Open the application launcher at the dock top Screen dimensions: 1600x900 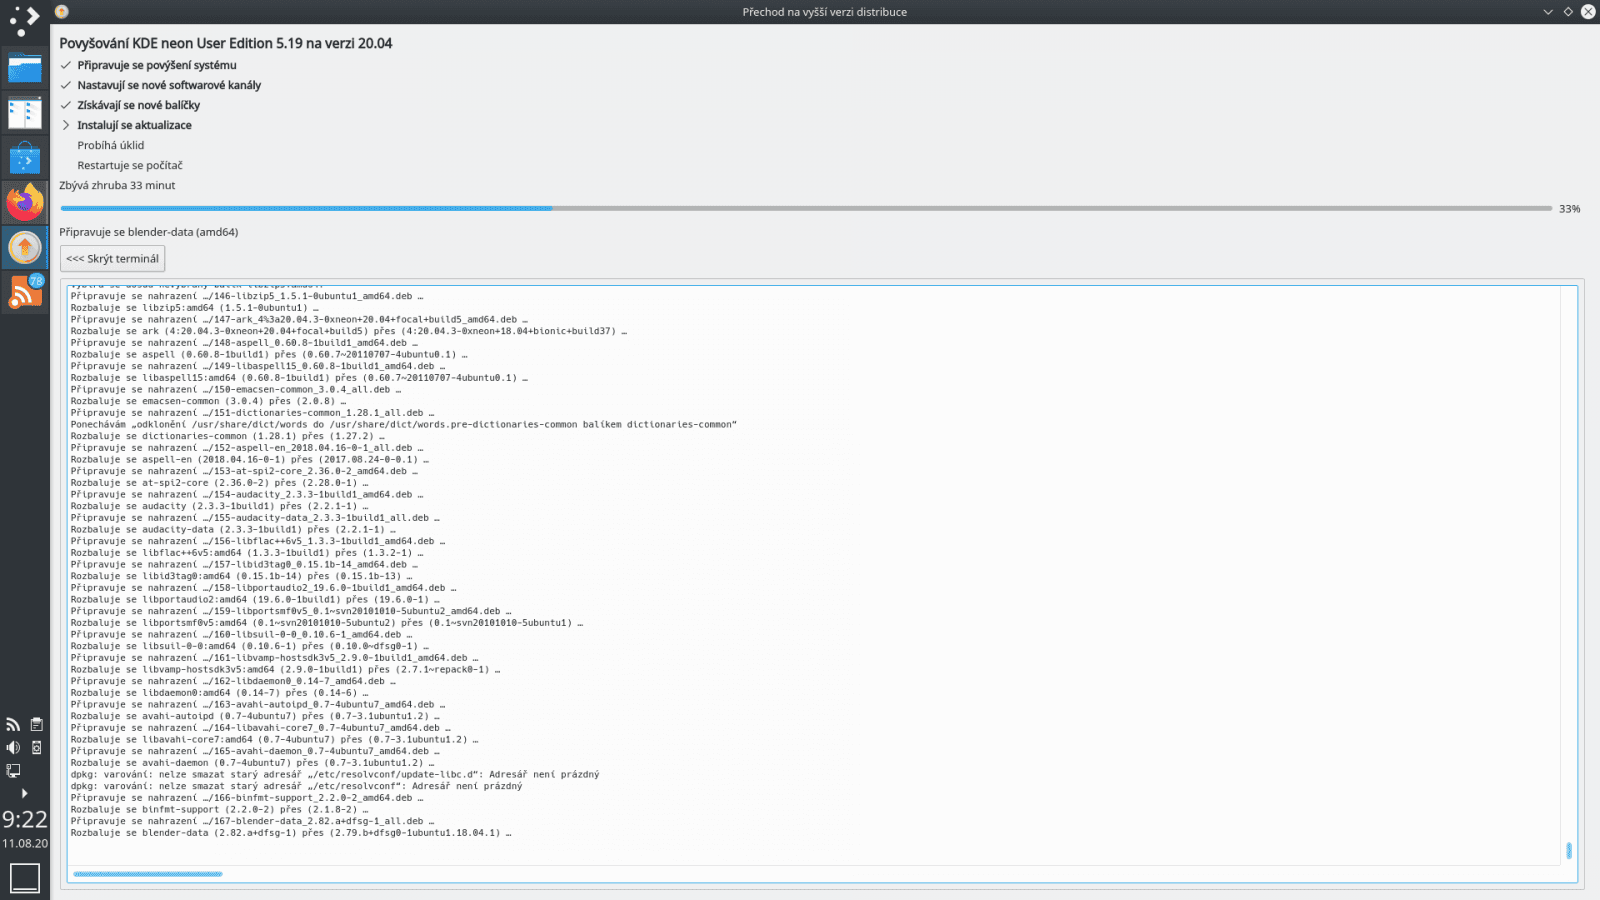[25, 17]
